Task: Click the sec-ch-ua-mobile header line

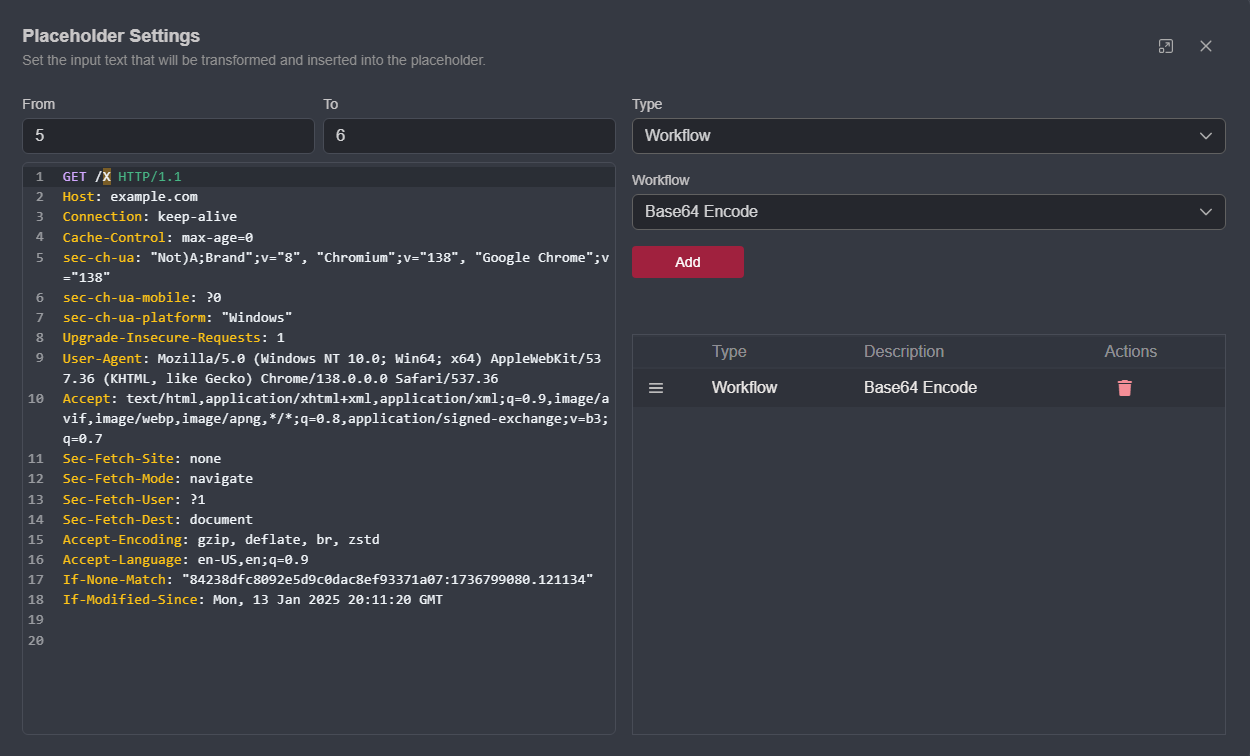Action: (x=142, y=298)
